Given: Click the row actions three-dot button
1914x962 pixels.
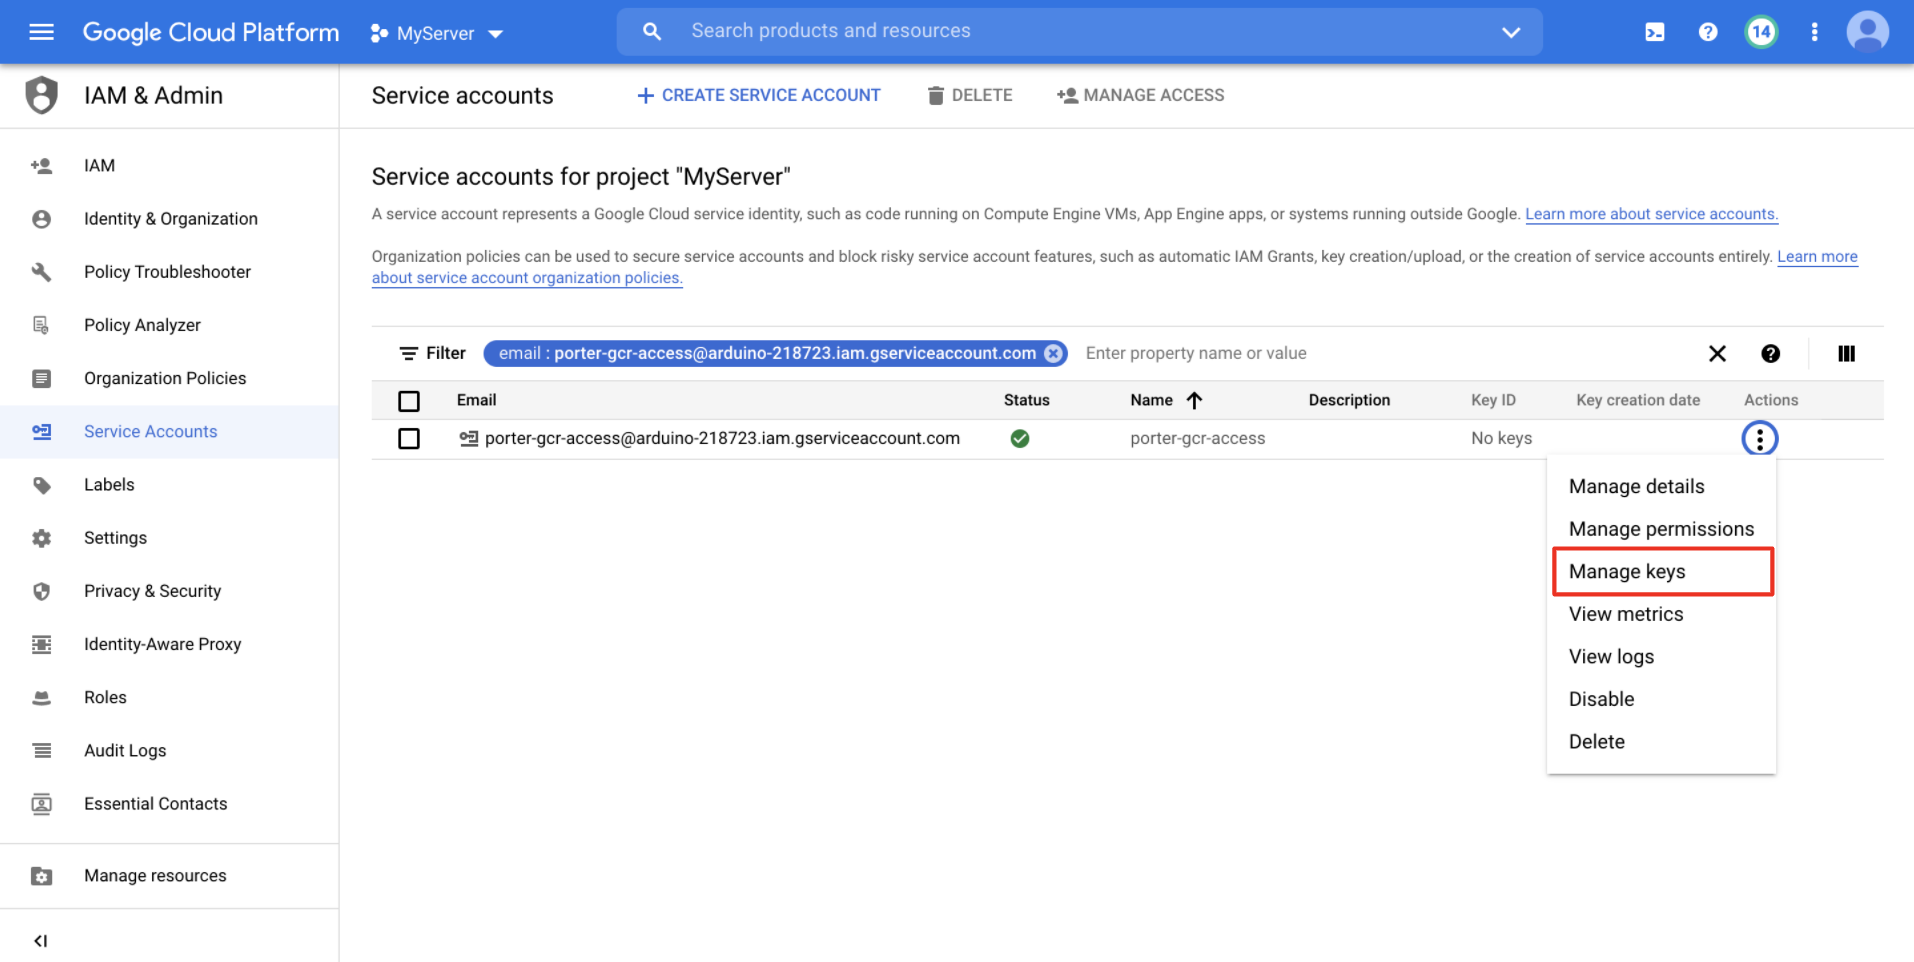Looking at the screenshot, I should tap(1759, 438).
